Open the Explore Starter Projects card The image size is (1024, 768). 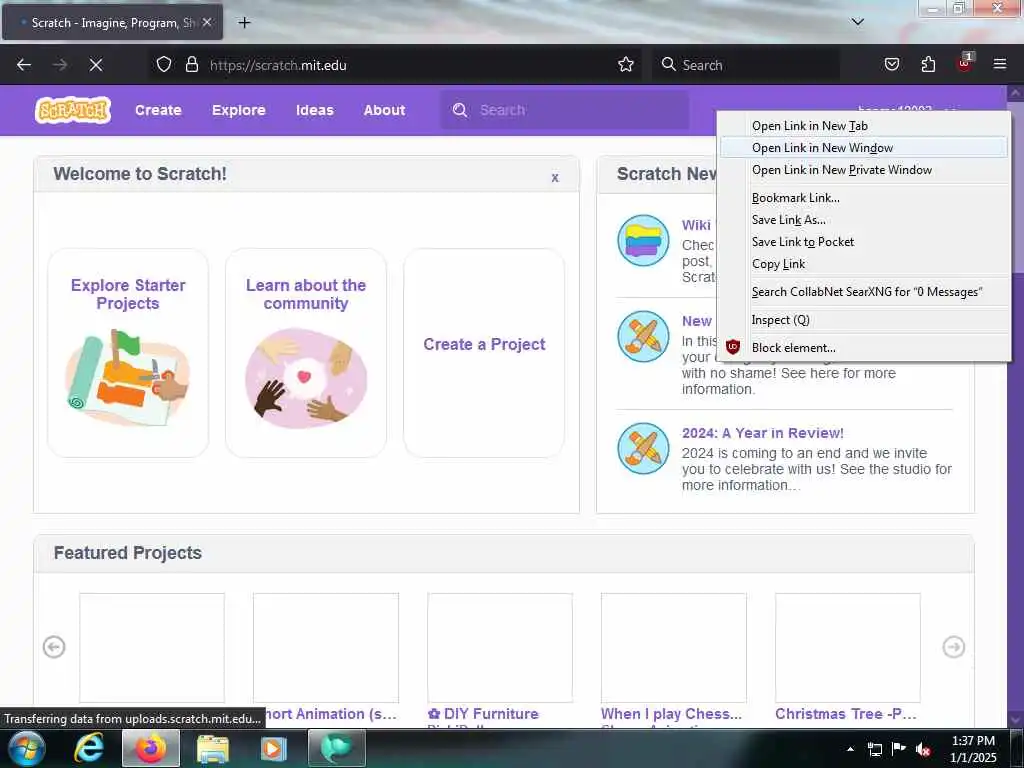[128, 353]
